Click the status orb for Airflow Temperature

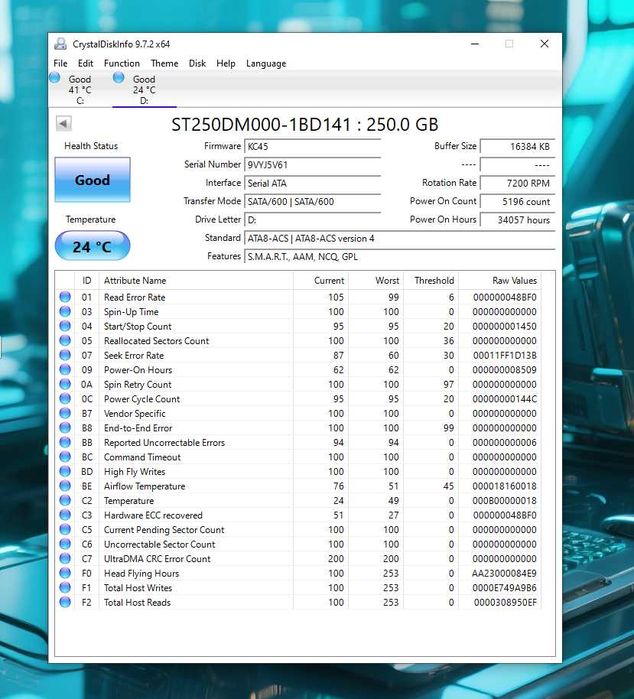65,486
